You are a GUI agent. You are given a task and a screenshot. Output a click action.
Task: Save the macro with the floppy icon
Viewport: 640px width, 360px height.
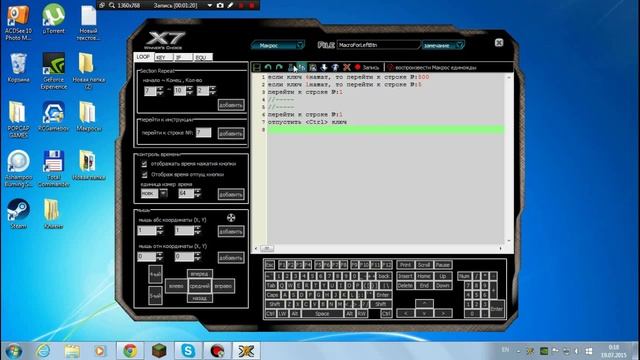257,67
